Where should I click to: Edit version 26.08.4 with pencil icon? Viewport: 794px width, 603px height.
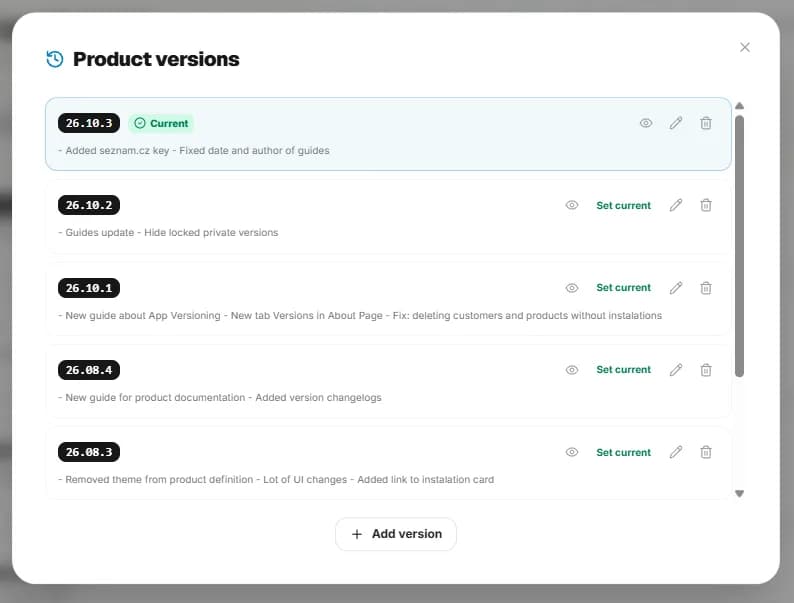(676, 370)
